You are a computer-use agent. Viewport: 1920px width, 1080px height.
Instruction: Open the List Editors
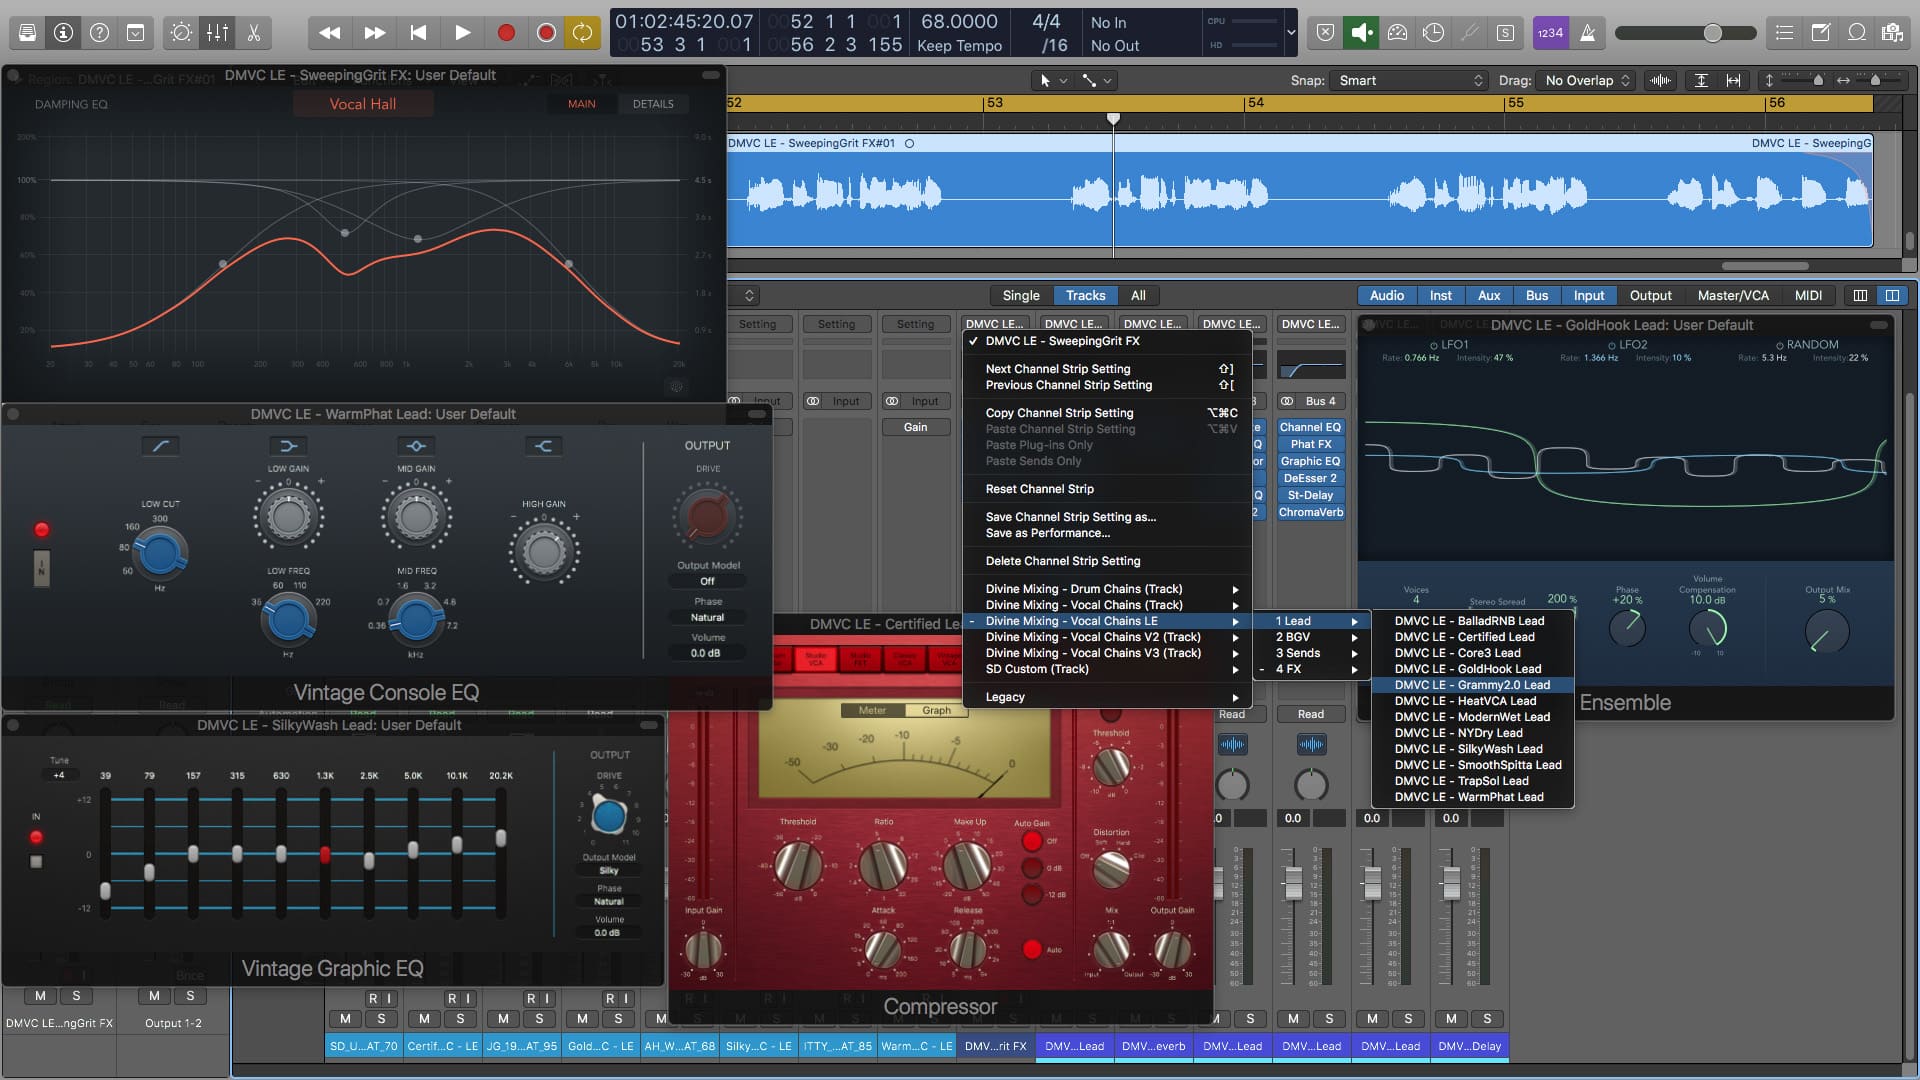[x=1784, y=33]
